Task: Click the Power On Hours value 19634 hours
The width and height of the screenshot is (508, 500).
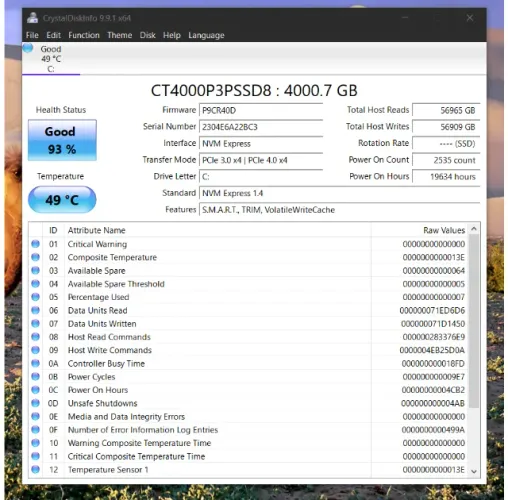Action: [x=446, y=177]
